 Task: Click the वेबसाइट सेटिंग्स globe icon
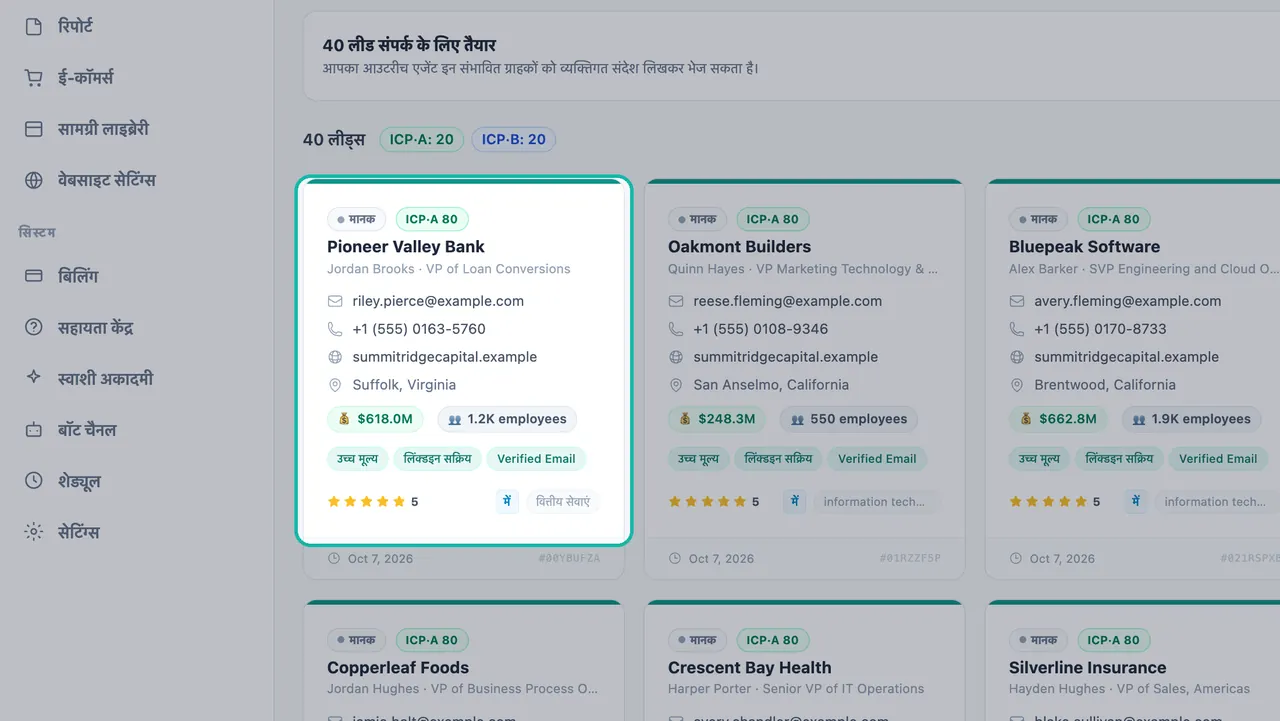pos(34,181)
